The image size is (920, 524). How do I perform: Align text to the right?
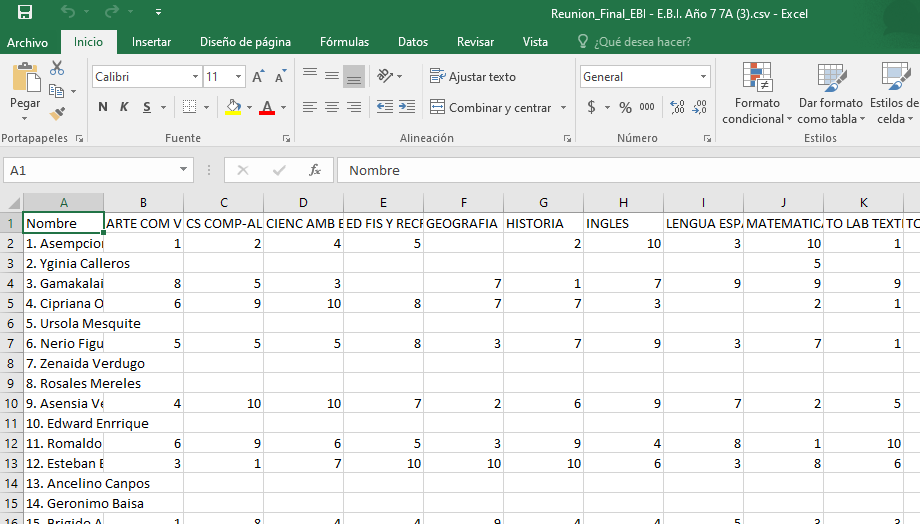click(x=354, y=107)
